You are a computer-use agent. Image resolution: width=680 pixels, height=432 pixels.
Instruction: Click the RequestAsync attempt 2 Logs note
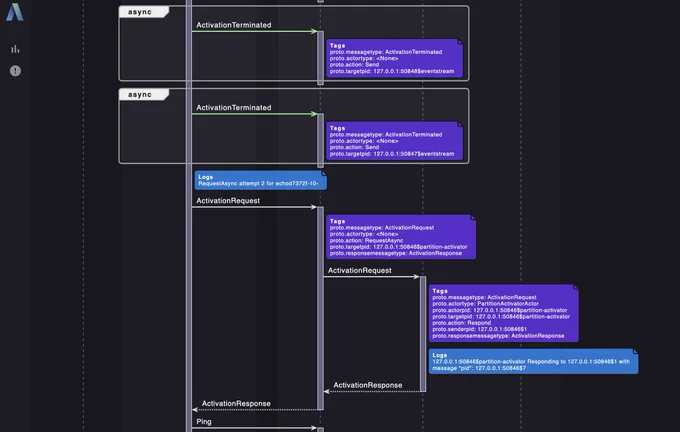tap(261, 180)
